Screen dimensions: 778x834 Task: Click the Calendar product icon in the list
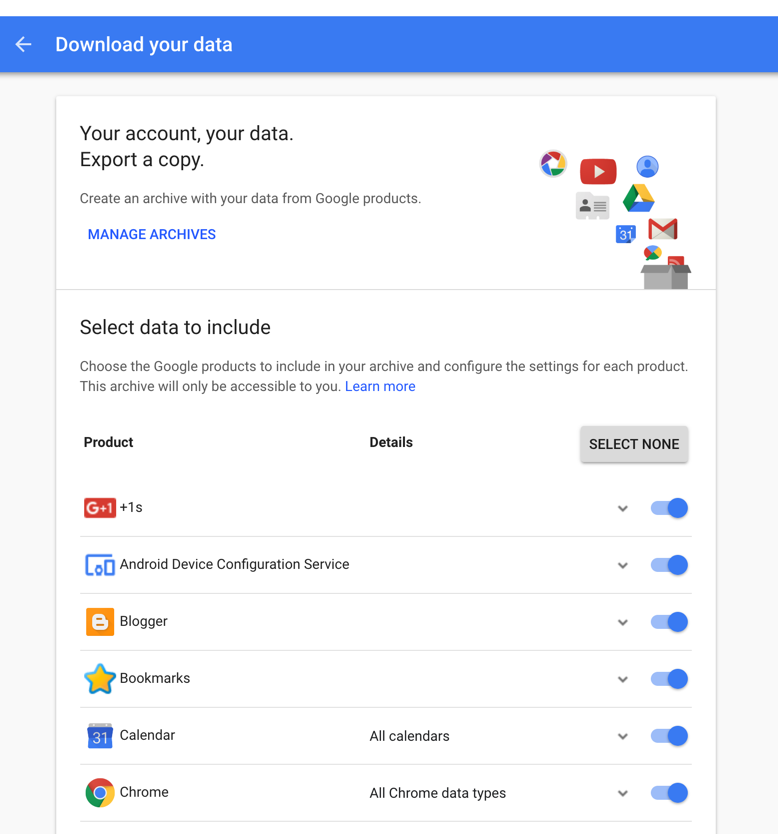coord(99,736)
